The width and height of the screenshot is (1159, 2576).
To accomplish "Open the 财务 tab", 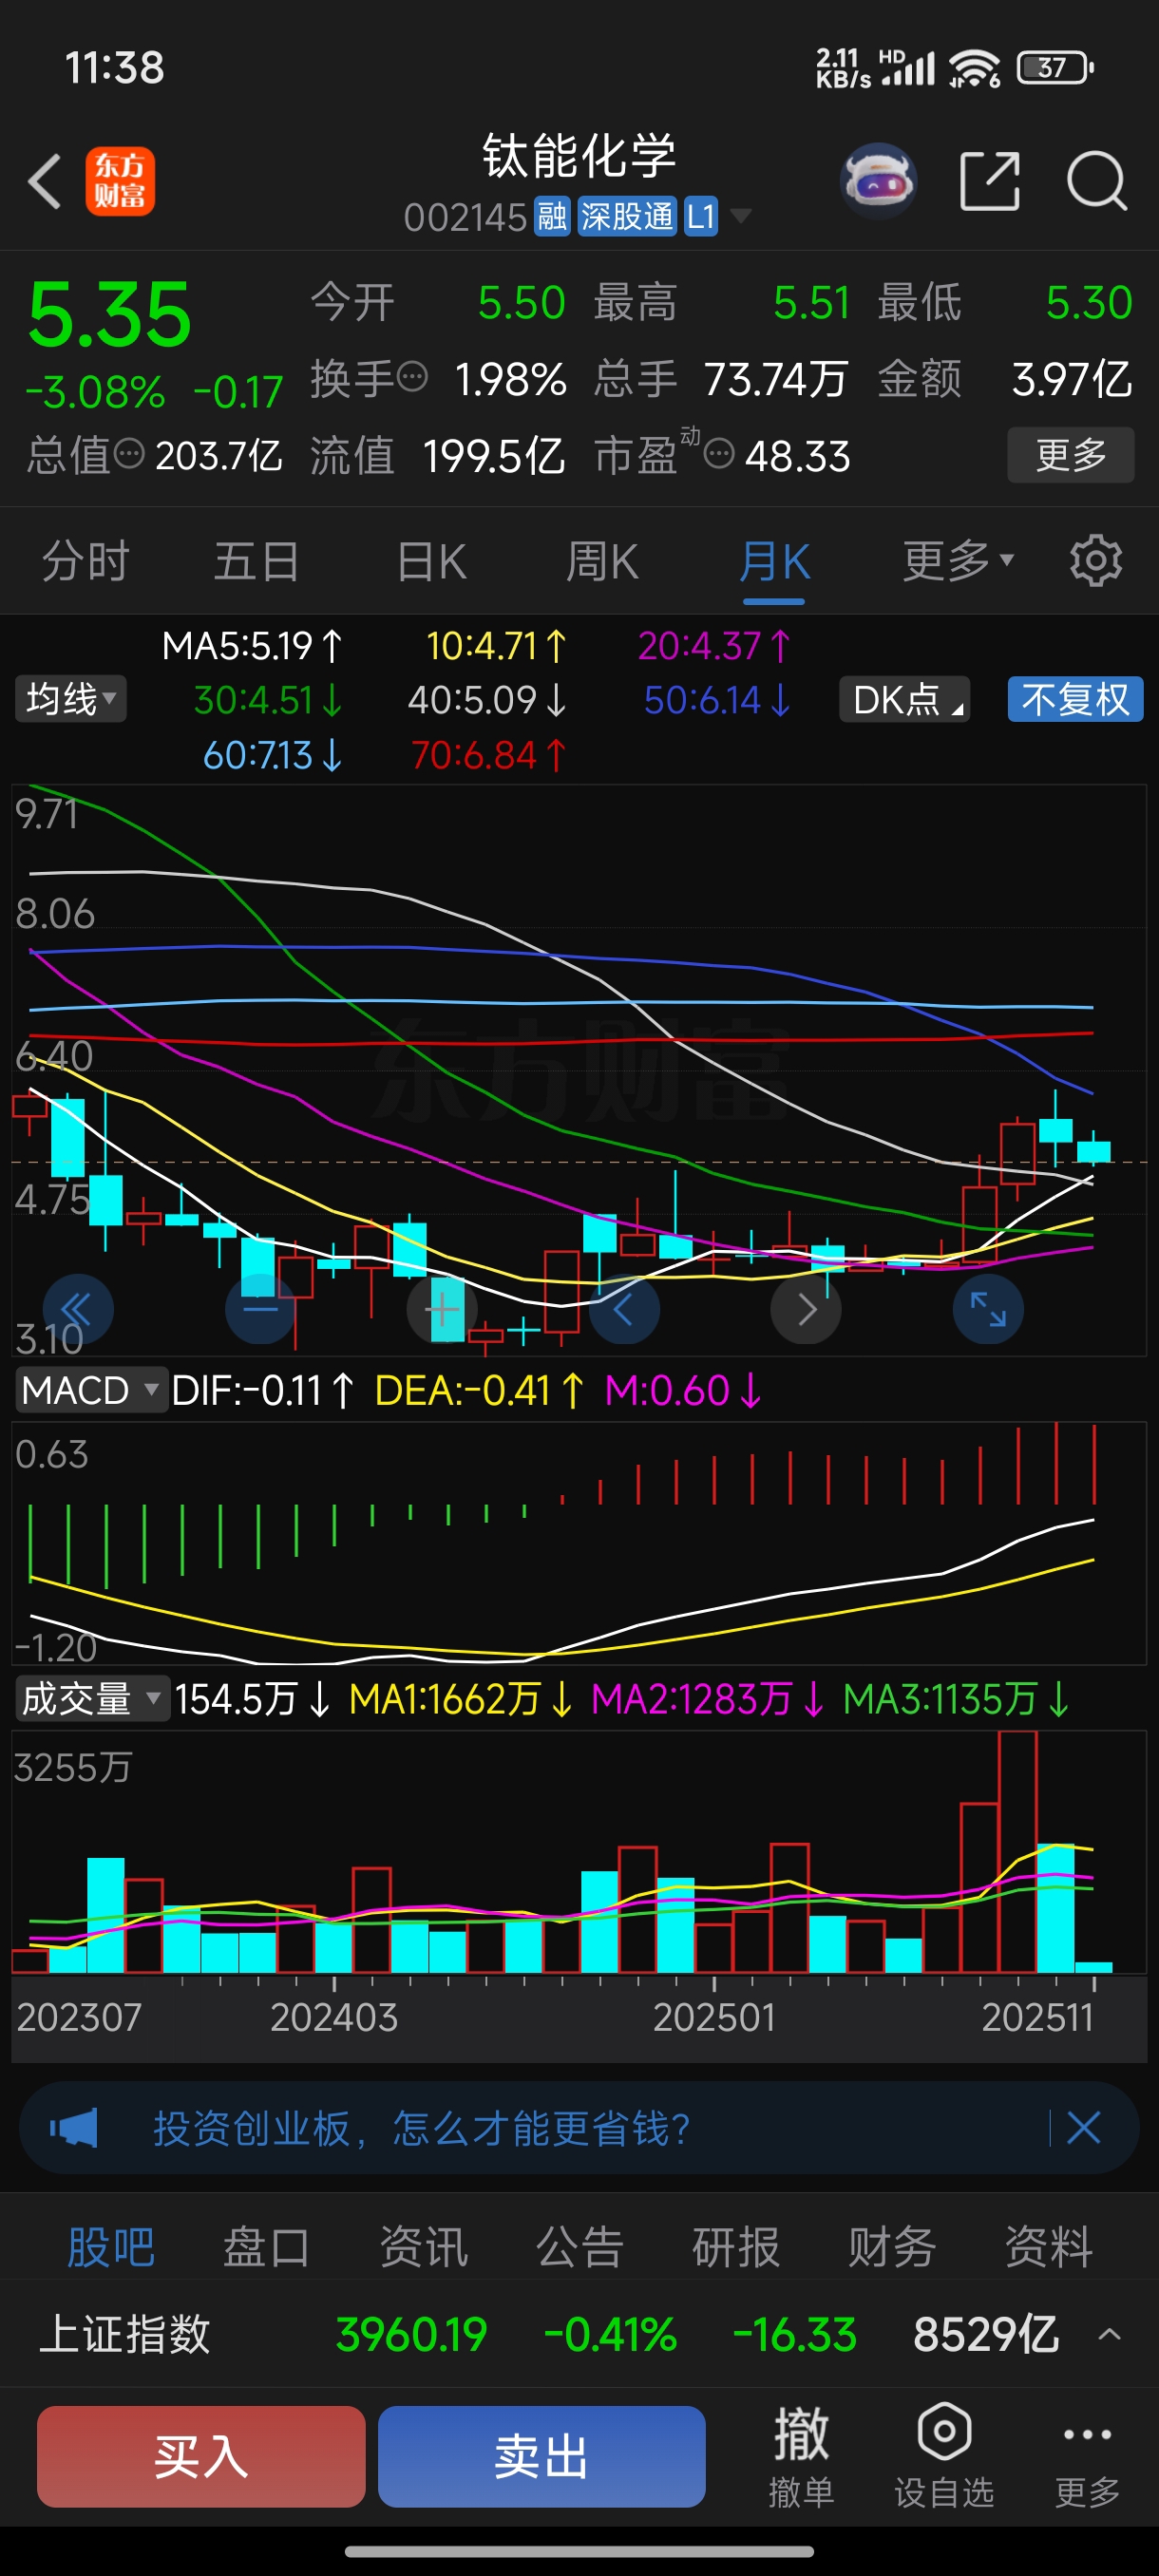I will (892, 2247).
